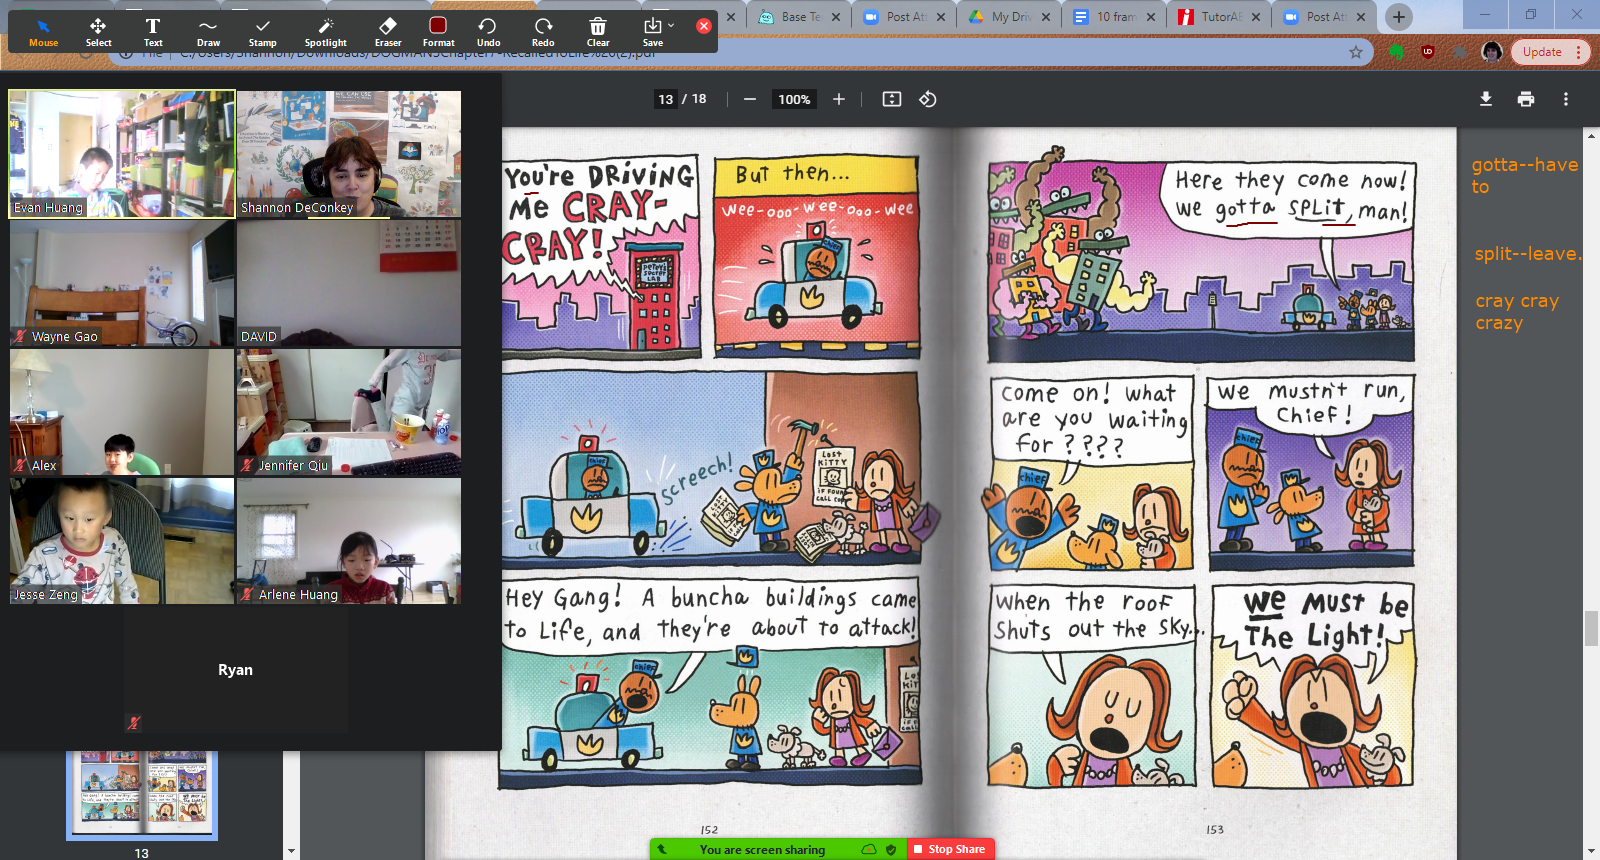
Task: Click the 100% zoom level field
Action: 795,99
